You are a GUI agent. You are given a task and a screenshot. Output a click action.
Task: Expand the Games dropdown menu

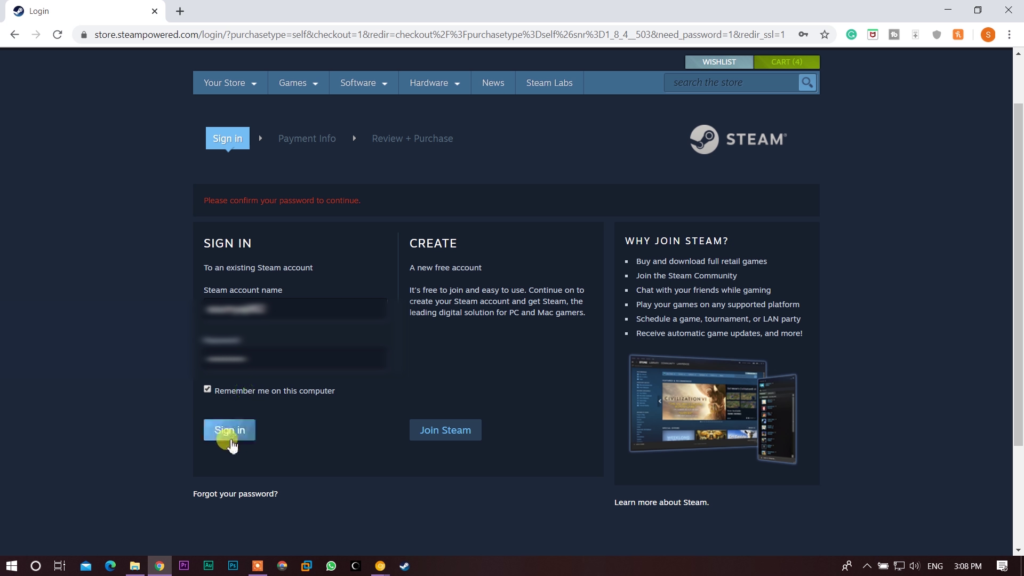click(298, 83)
